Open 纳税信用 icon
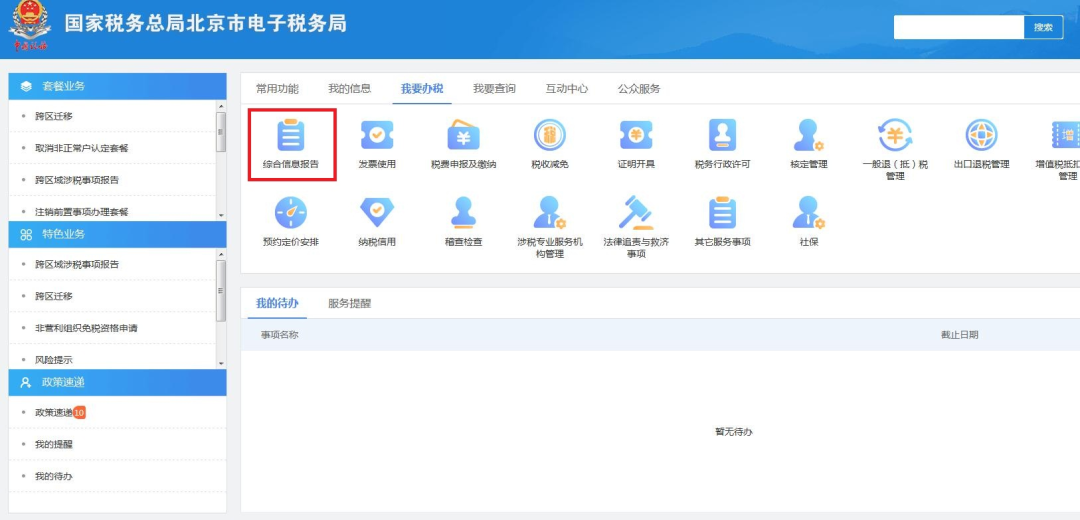1080x520 pixels. click(377, 212)
